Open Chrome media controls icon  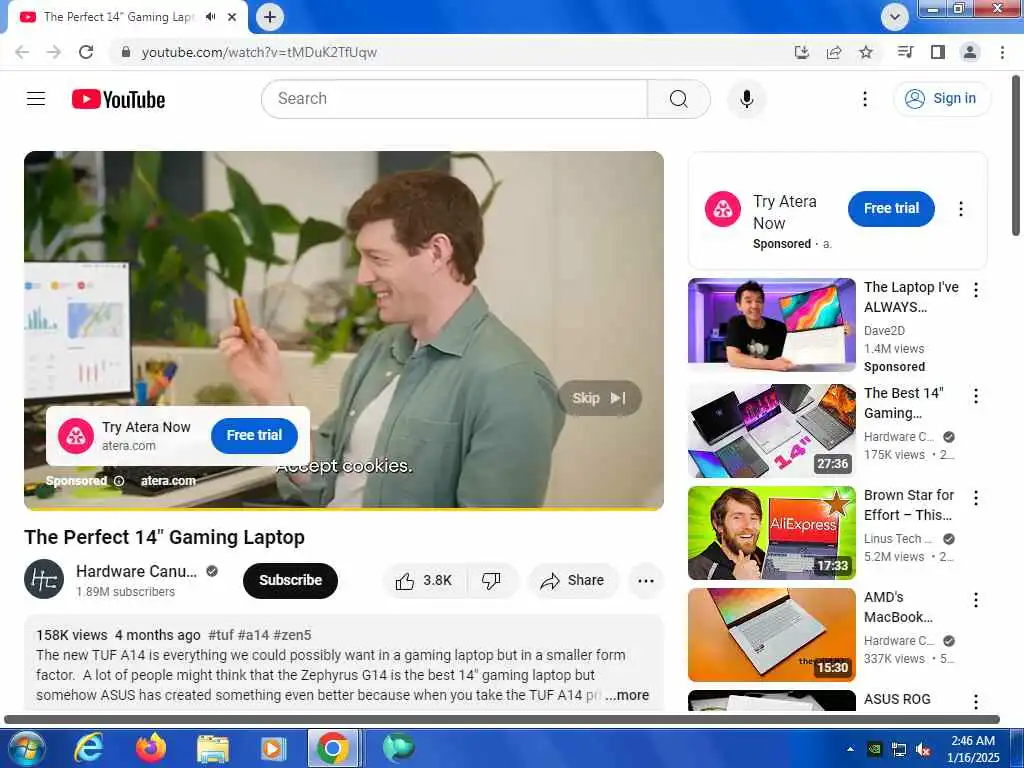pos(905,52)
